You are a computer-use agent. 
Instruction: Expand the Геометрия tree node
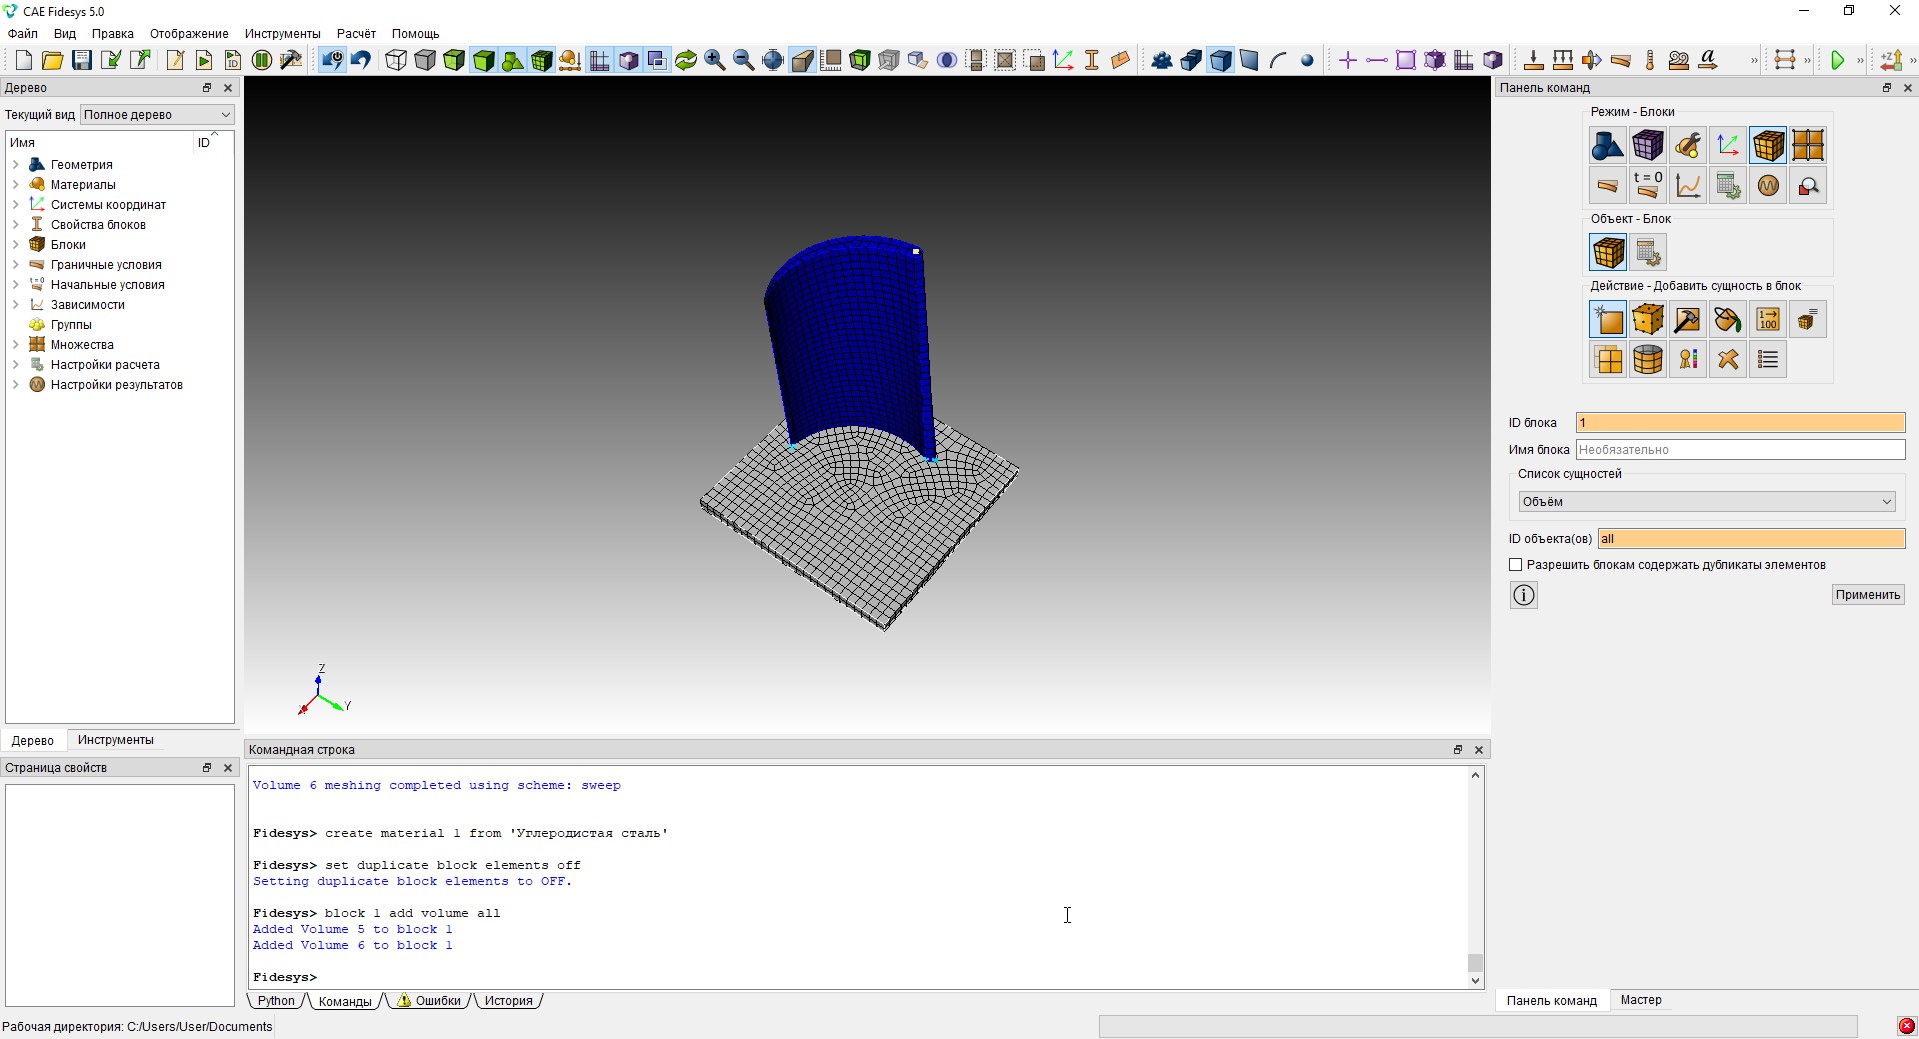click(x=16, y=165)
